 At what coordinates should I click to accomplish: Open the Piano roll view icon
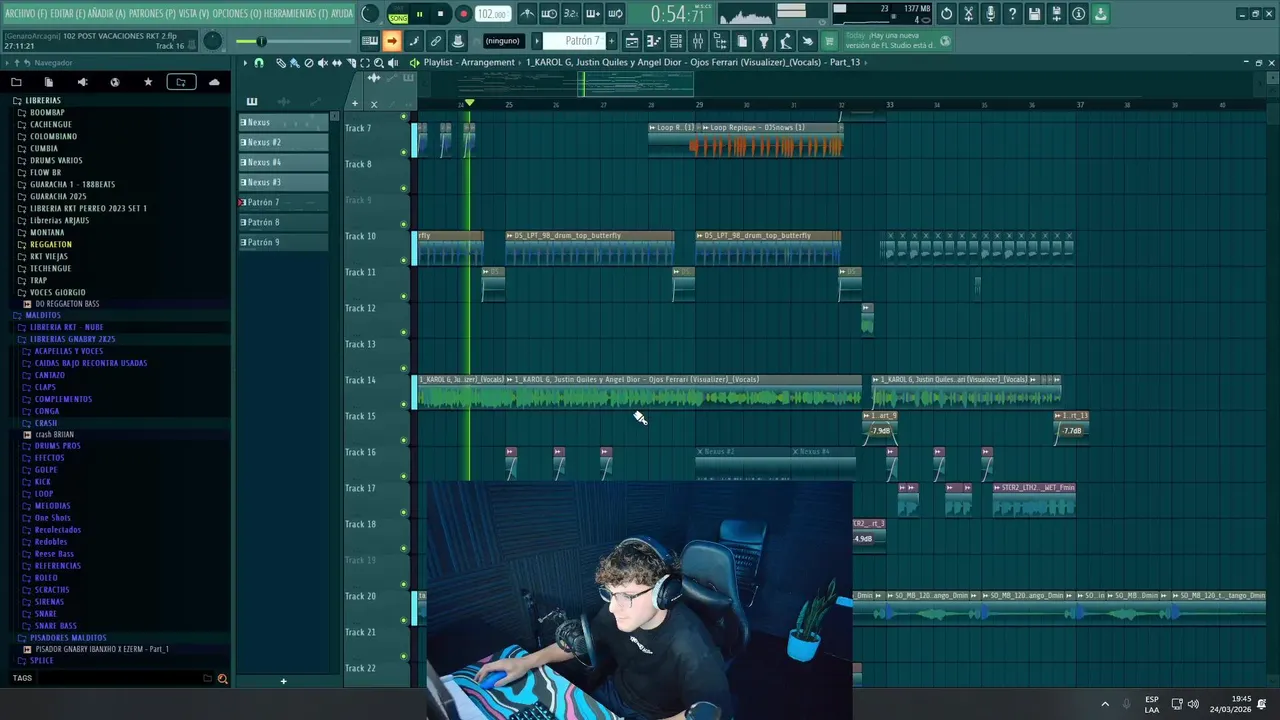point(653,41)
